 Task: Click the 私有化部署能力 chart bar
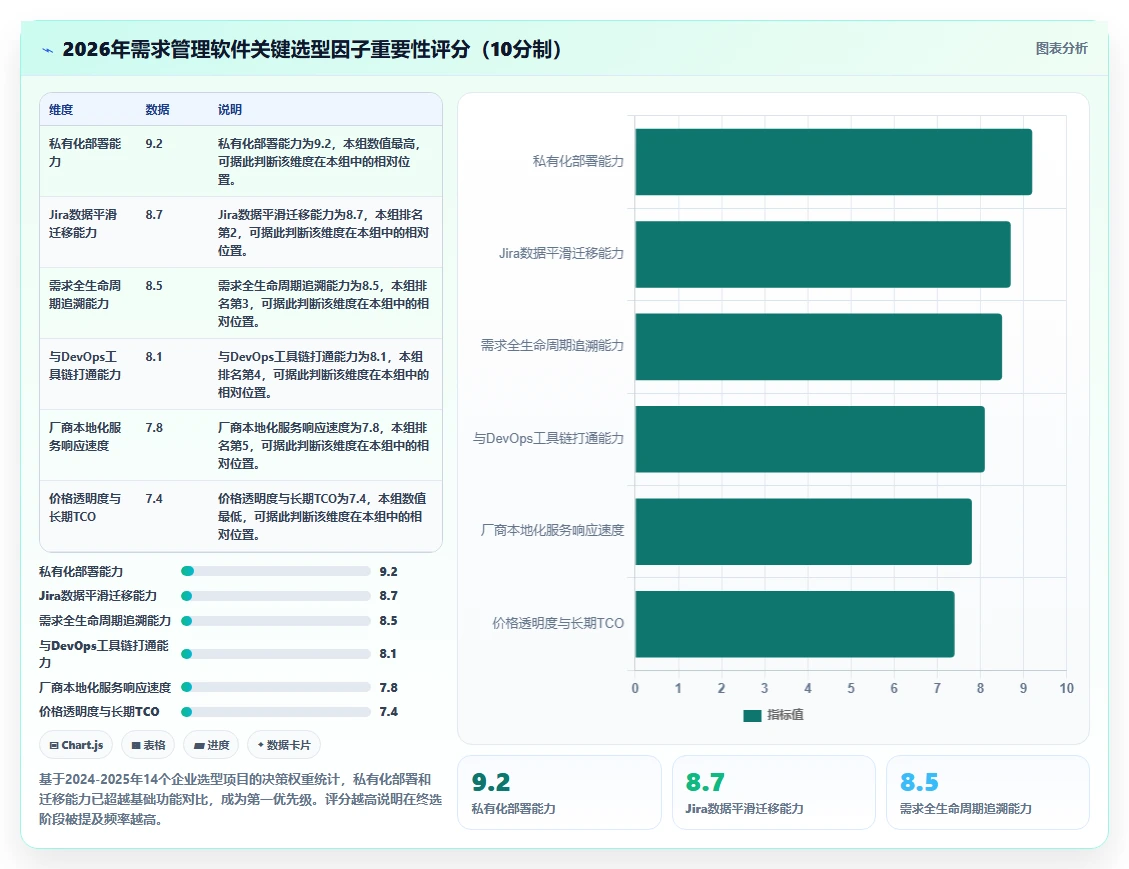[833, 162]
